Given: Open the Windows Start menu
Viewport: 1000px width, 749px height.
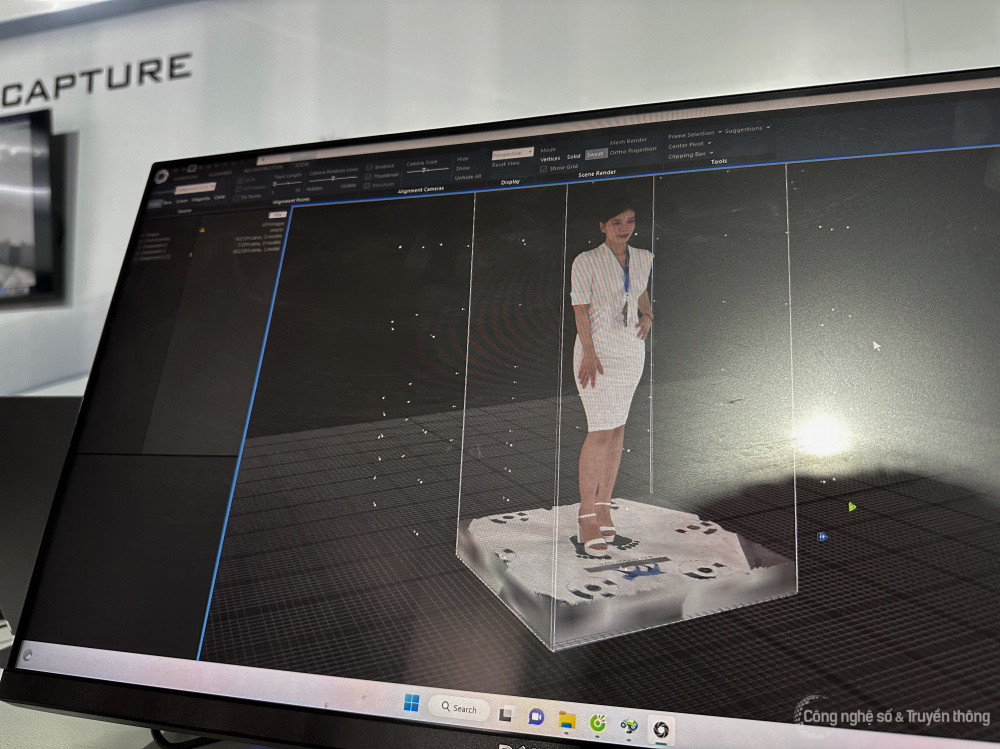Looking at the screenshot, I should [411, 703].
